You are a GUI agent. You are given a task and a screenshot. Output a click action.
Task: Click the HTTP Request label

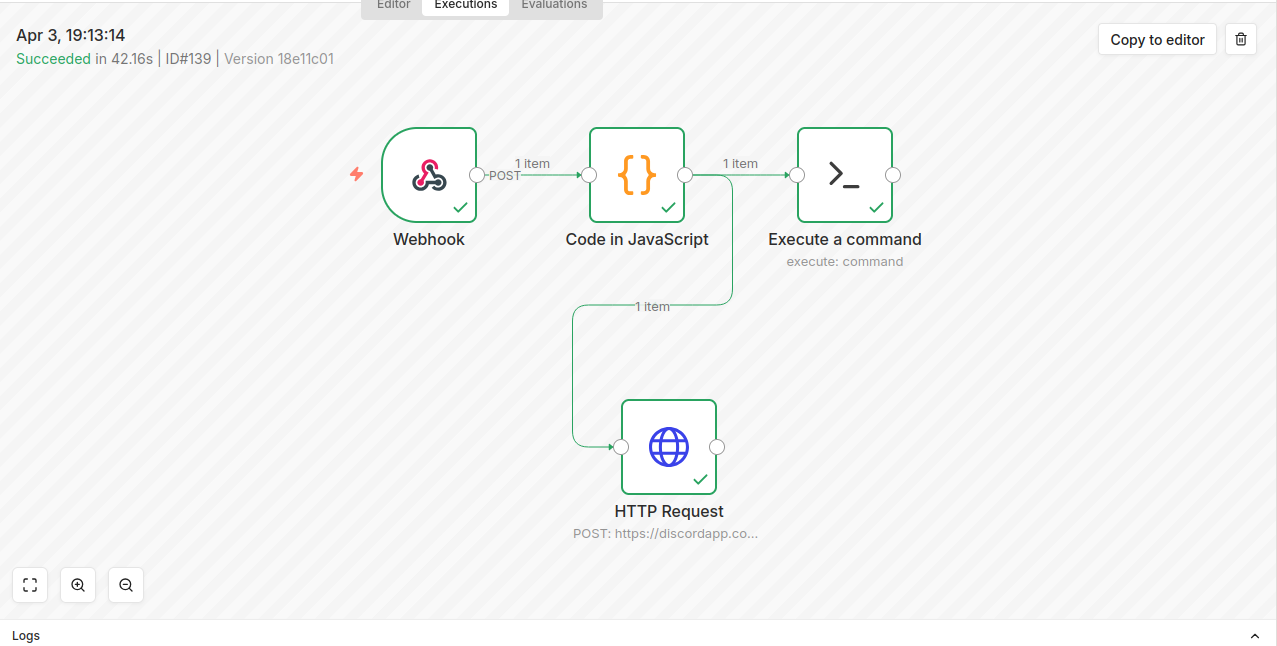tap(669, 511)
